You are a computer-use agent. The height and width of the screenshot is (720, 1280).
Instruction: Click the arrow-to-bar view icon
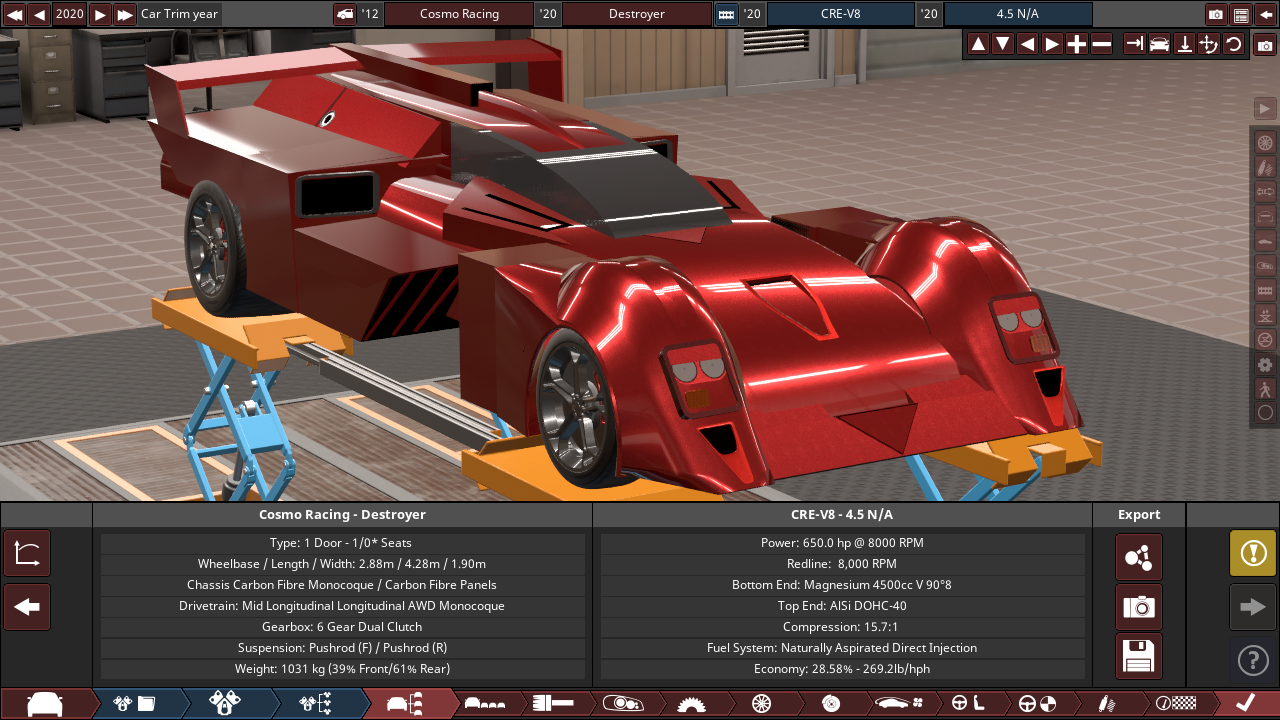click(x=1134, y=44)
